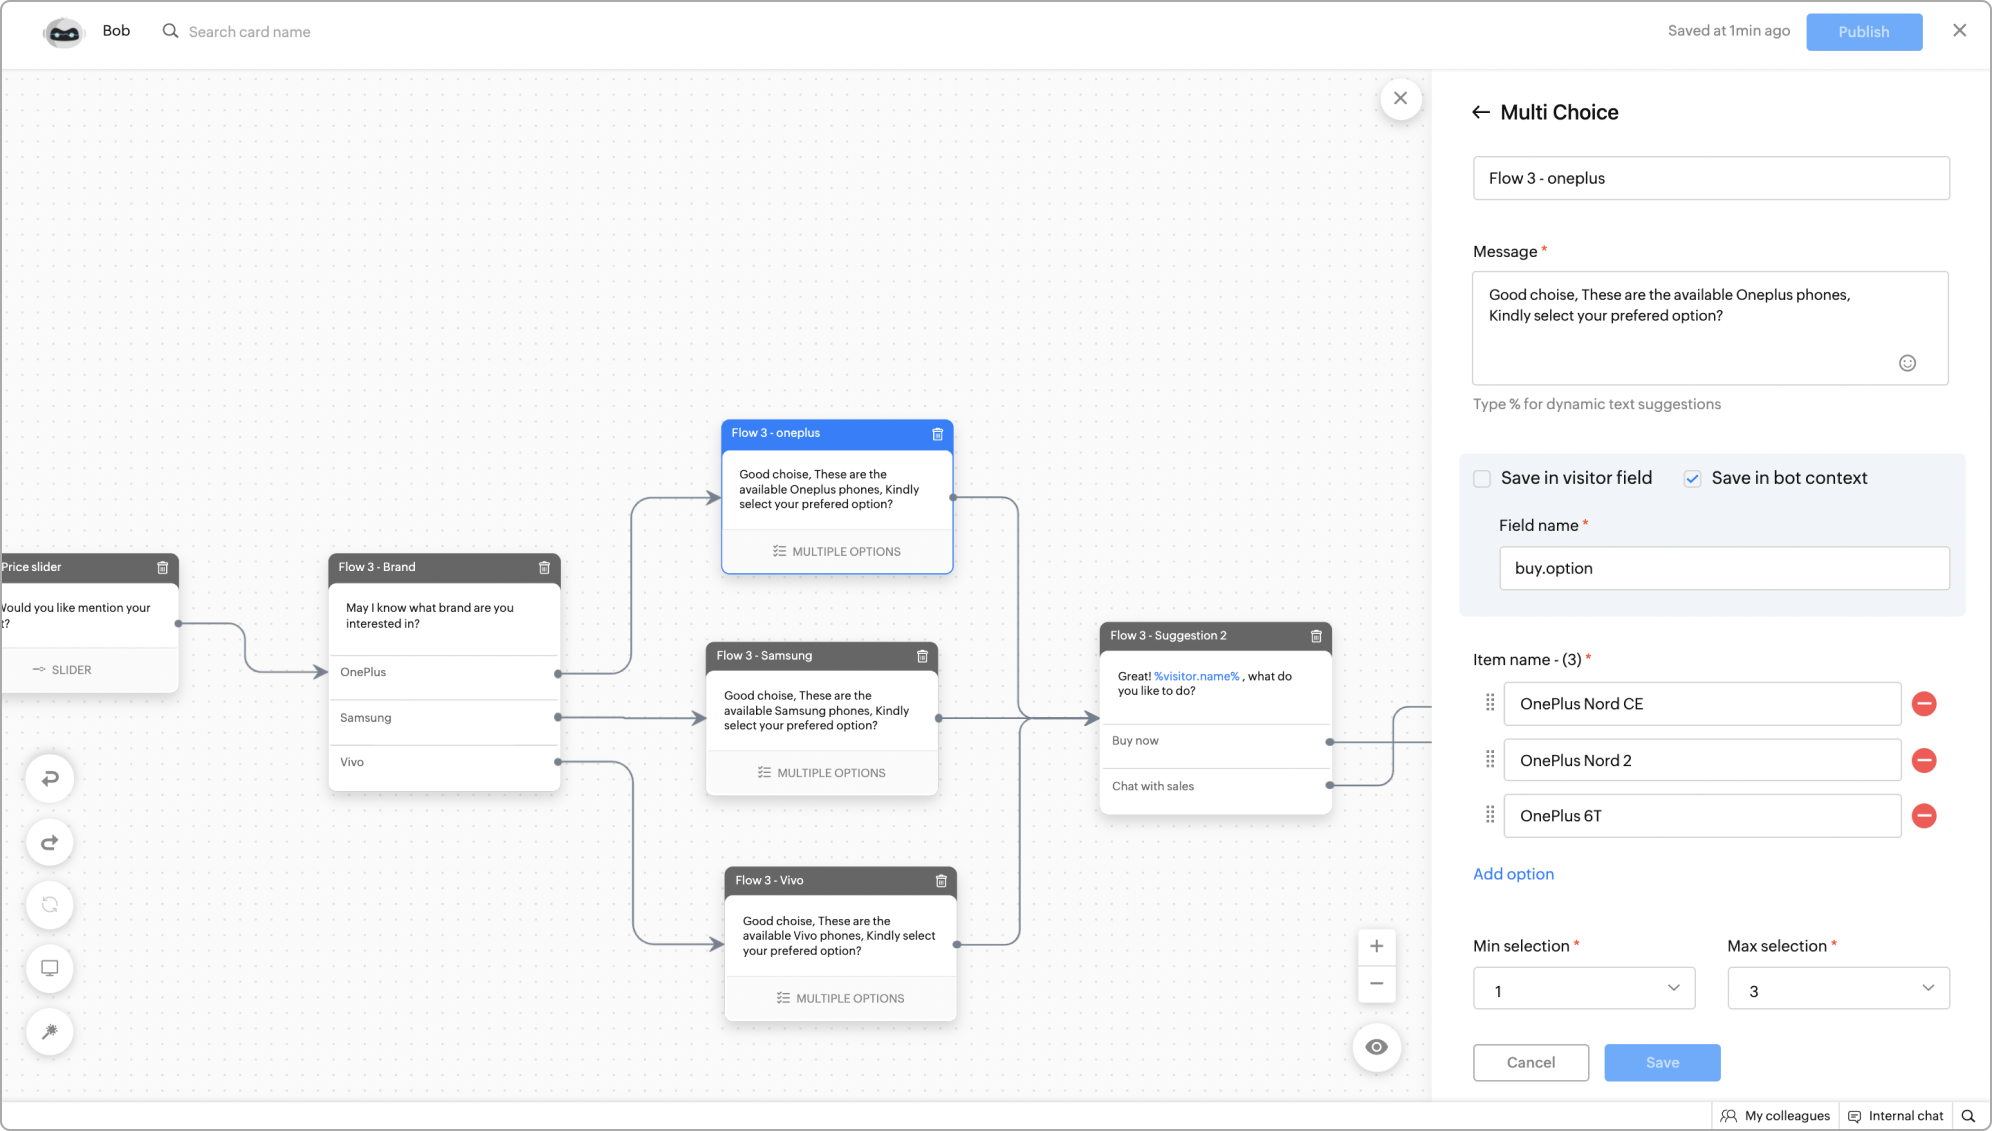Click MULTIPLE OPTIONS on the Samsung card
This screenshot has height=1131, width=1992.
pyautogui.click(x=822, y=773)
